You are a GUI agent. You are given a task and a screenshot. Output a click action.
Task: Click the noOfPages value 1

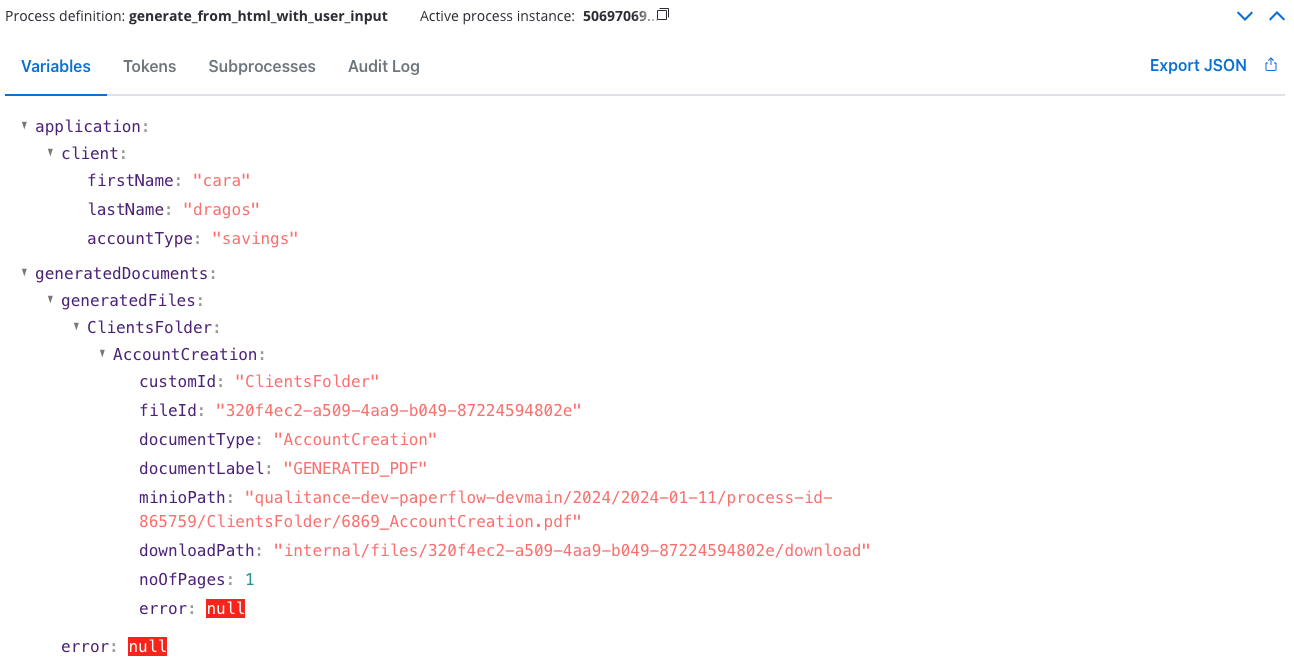coord(249,580)
